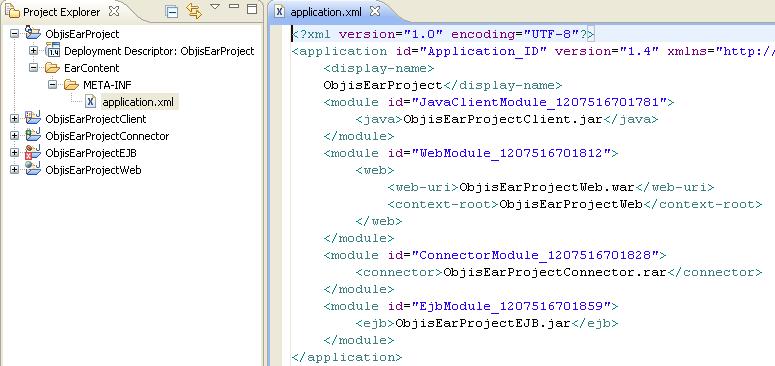Close the Project Explorer tab

click(x=114, y=11)
